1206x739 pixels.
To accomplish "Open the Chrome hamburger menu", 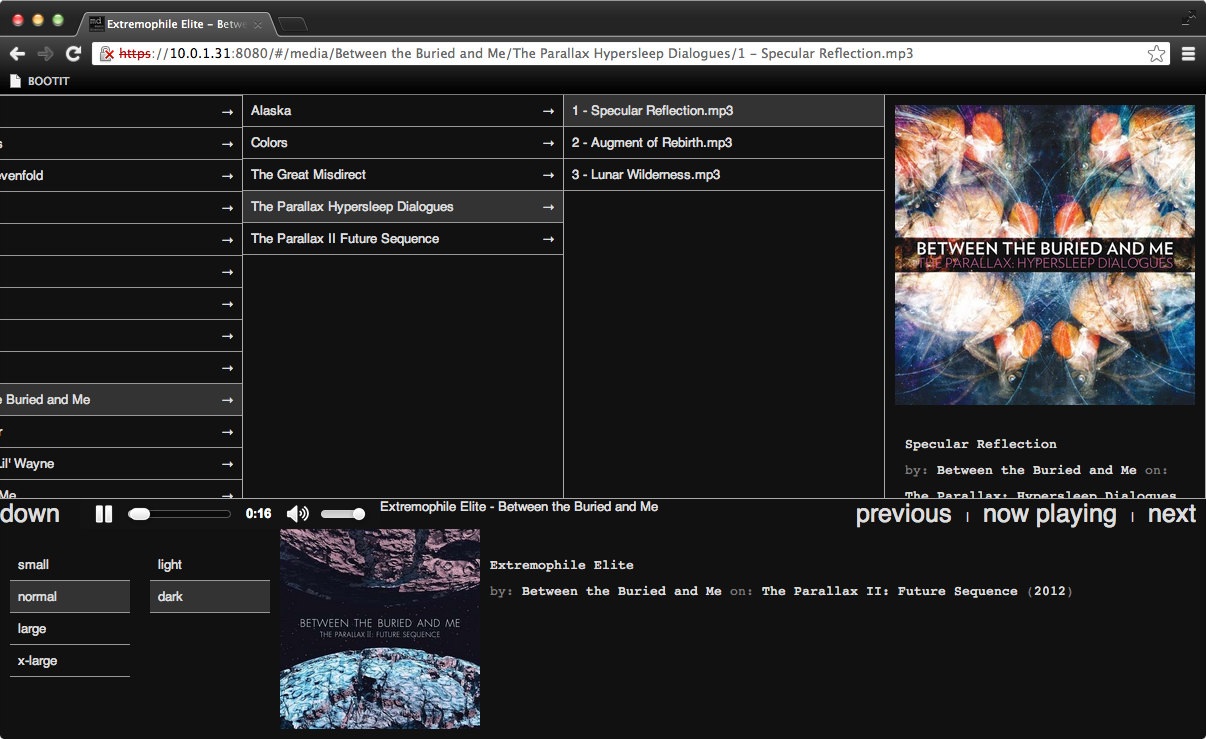I will click(1188, 54).
